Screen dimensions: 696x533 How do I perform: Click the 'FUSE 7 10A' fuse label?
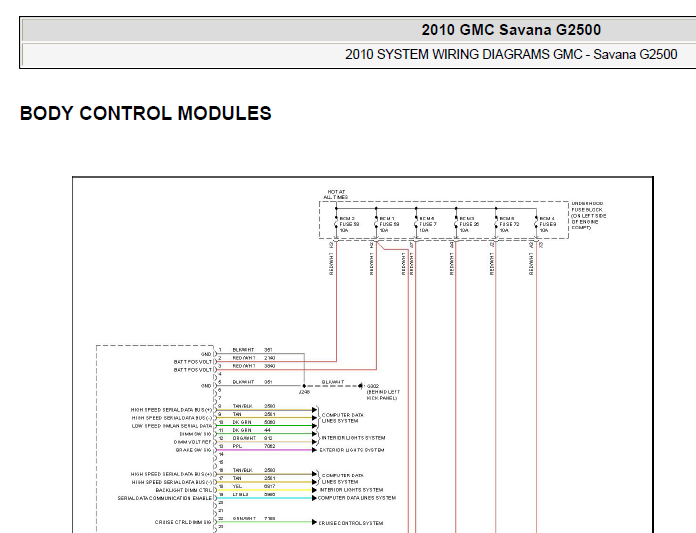pos(428,227)
